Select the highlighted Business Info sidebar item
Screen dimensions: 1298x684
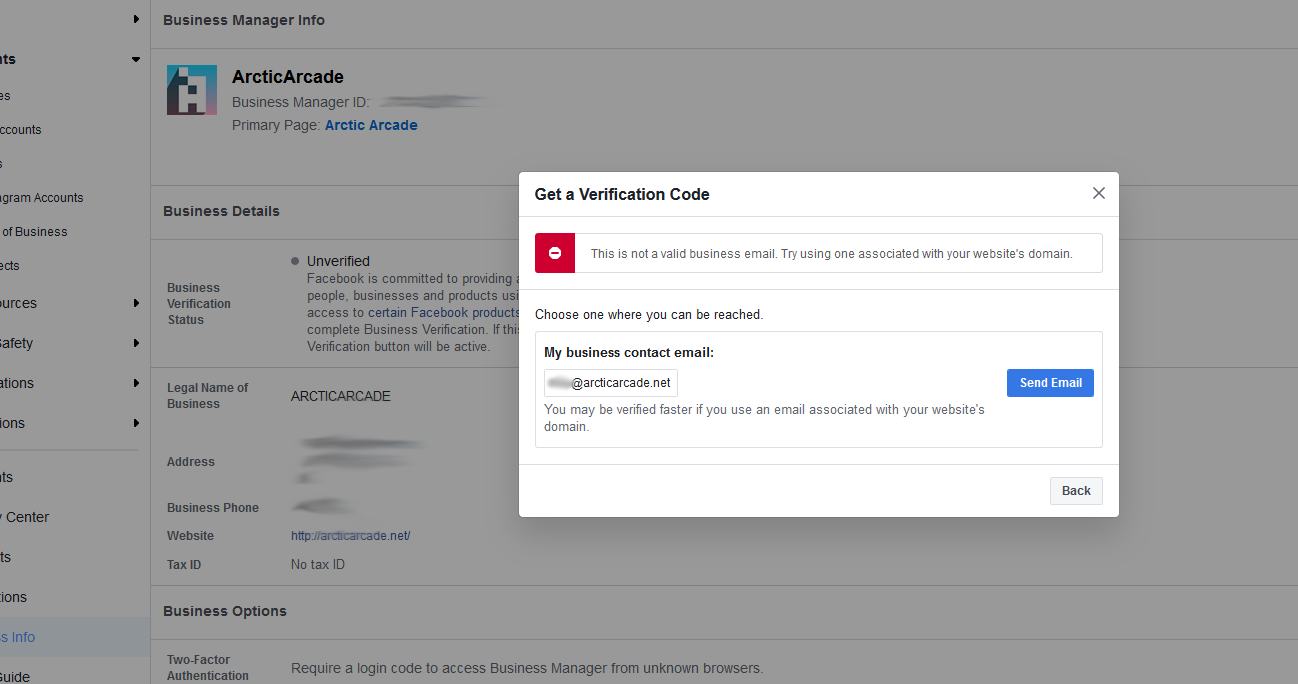[75, 637]
